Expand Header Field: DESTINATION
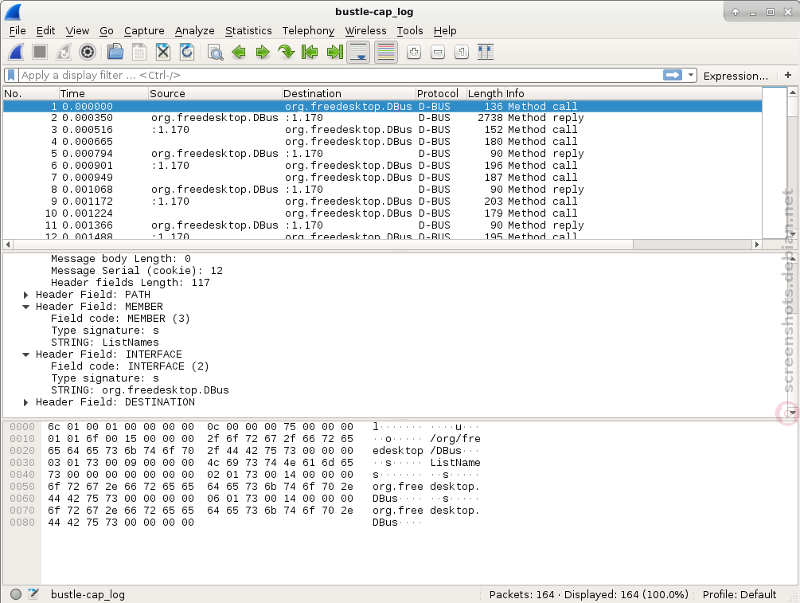The height and width of the screenshot is (603, 800). coord(26,403)
